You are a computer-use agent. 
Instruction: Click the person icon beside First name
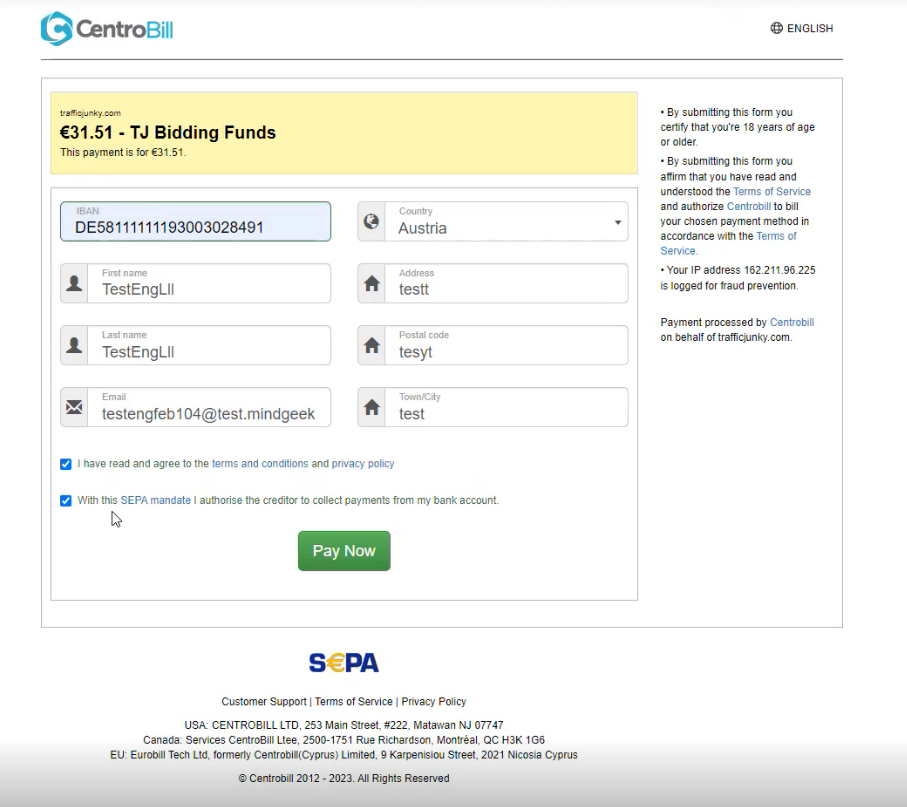[x=74, y=283]
